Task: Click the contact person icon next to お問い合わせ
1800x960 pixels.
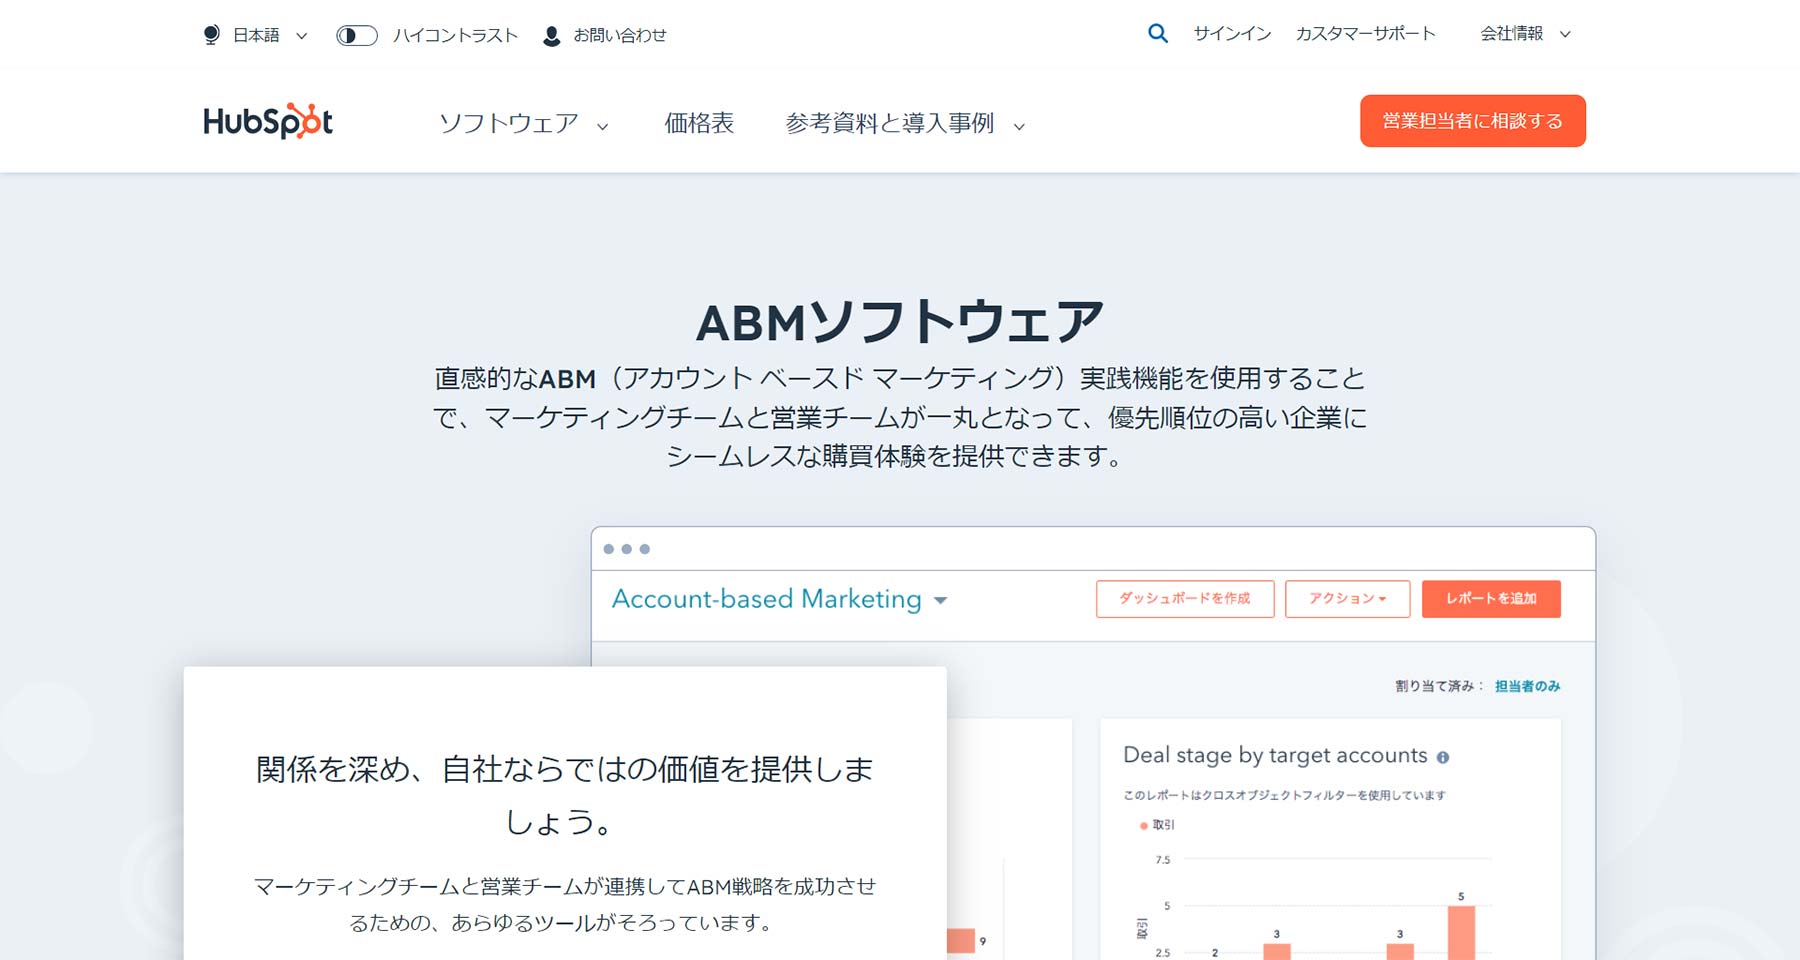Action: pyautogui.click(x=551, y=35)
